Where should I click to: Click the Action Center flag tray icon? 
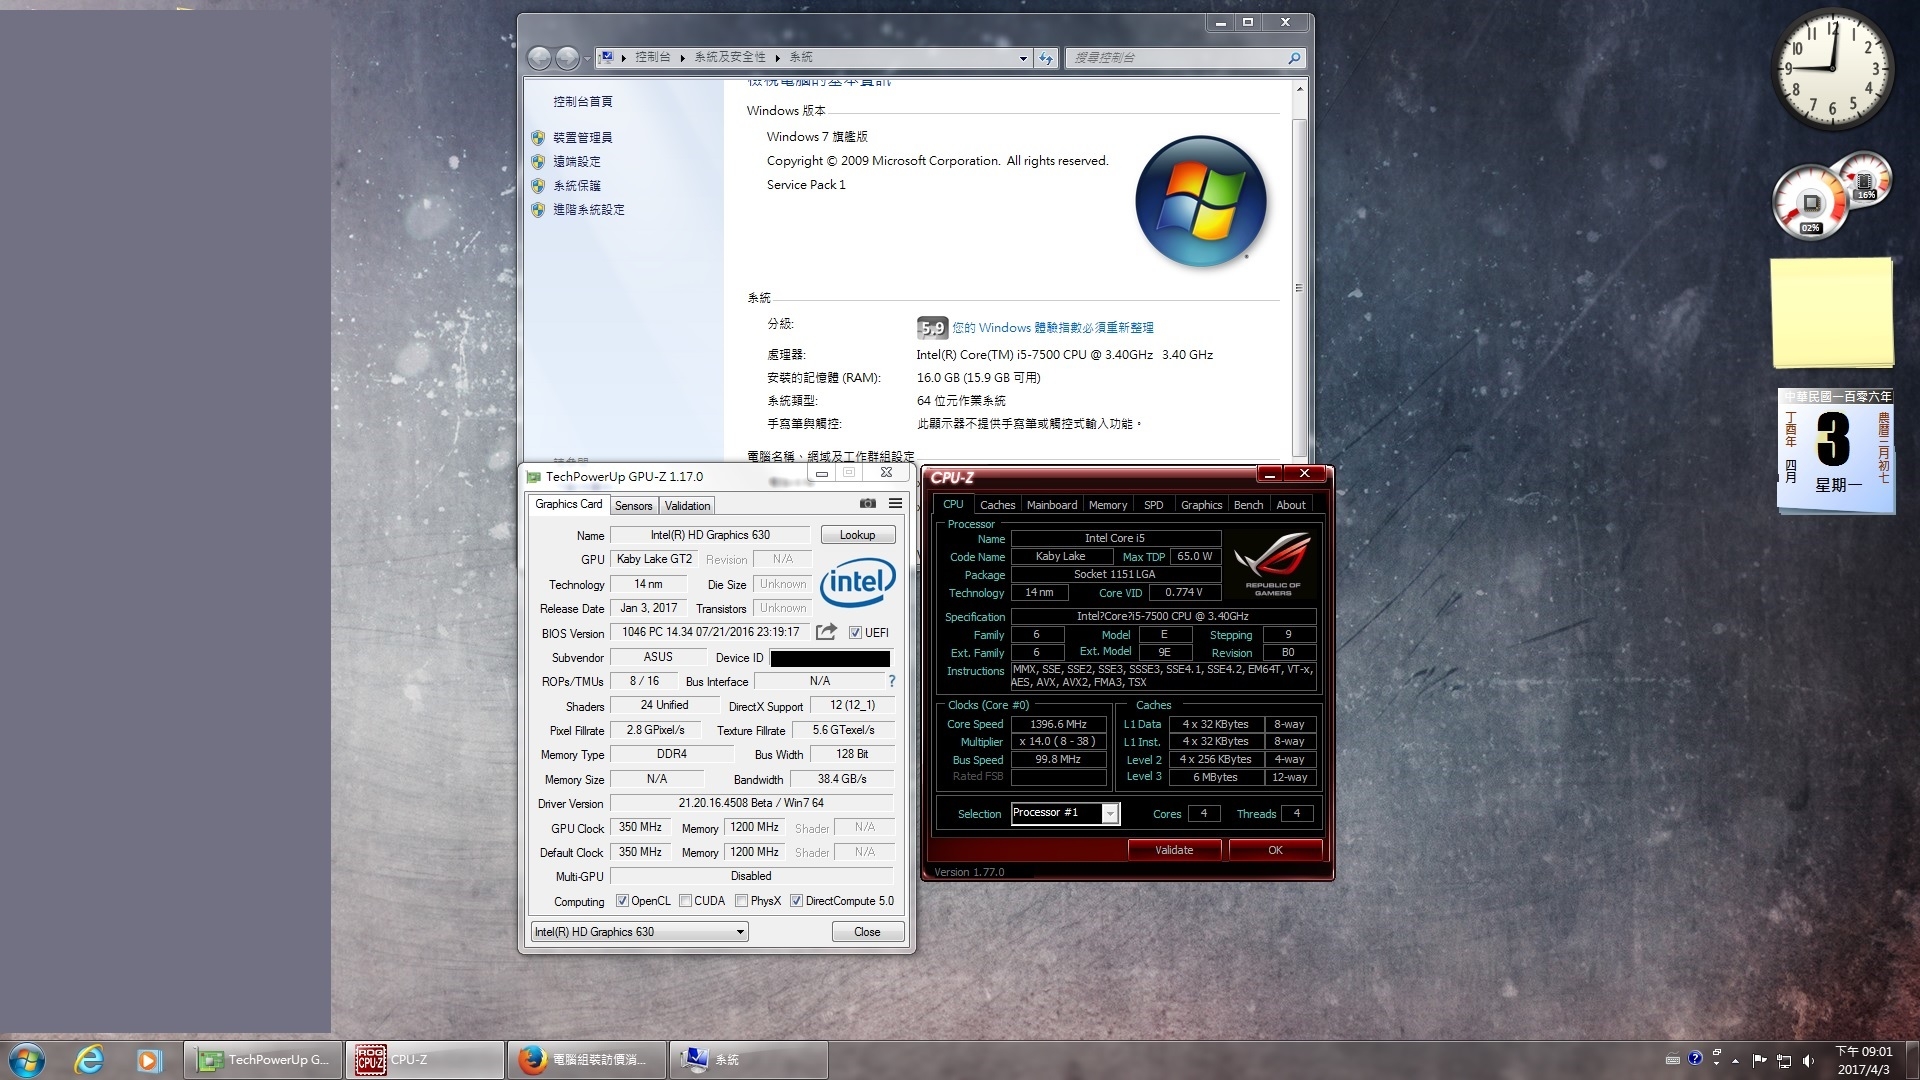pyautogui.click(x=1759, y=1060)
